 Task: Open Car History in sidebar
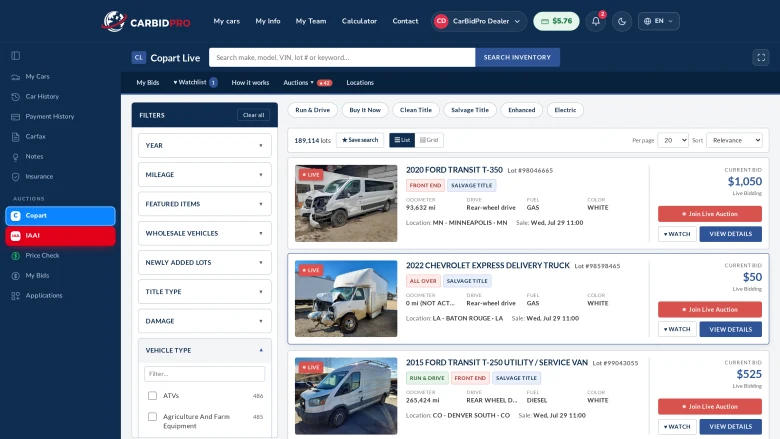point(42,96)
